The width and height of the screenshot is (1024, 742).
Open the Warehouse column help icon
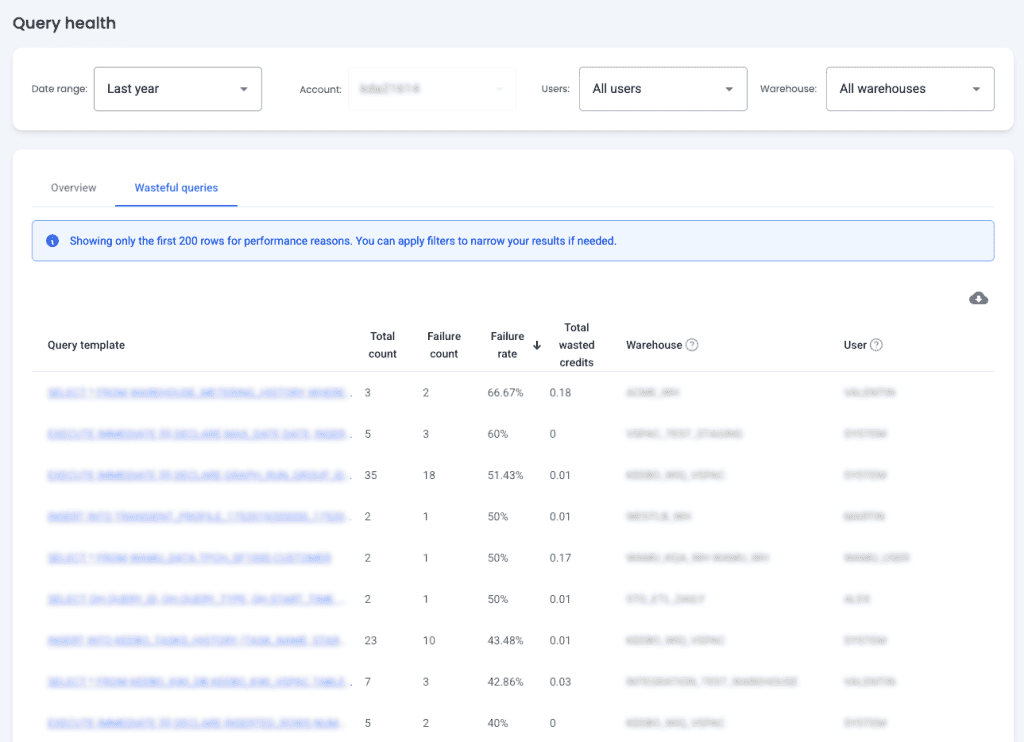click(692, 345)
